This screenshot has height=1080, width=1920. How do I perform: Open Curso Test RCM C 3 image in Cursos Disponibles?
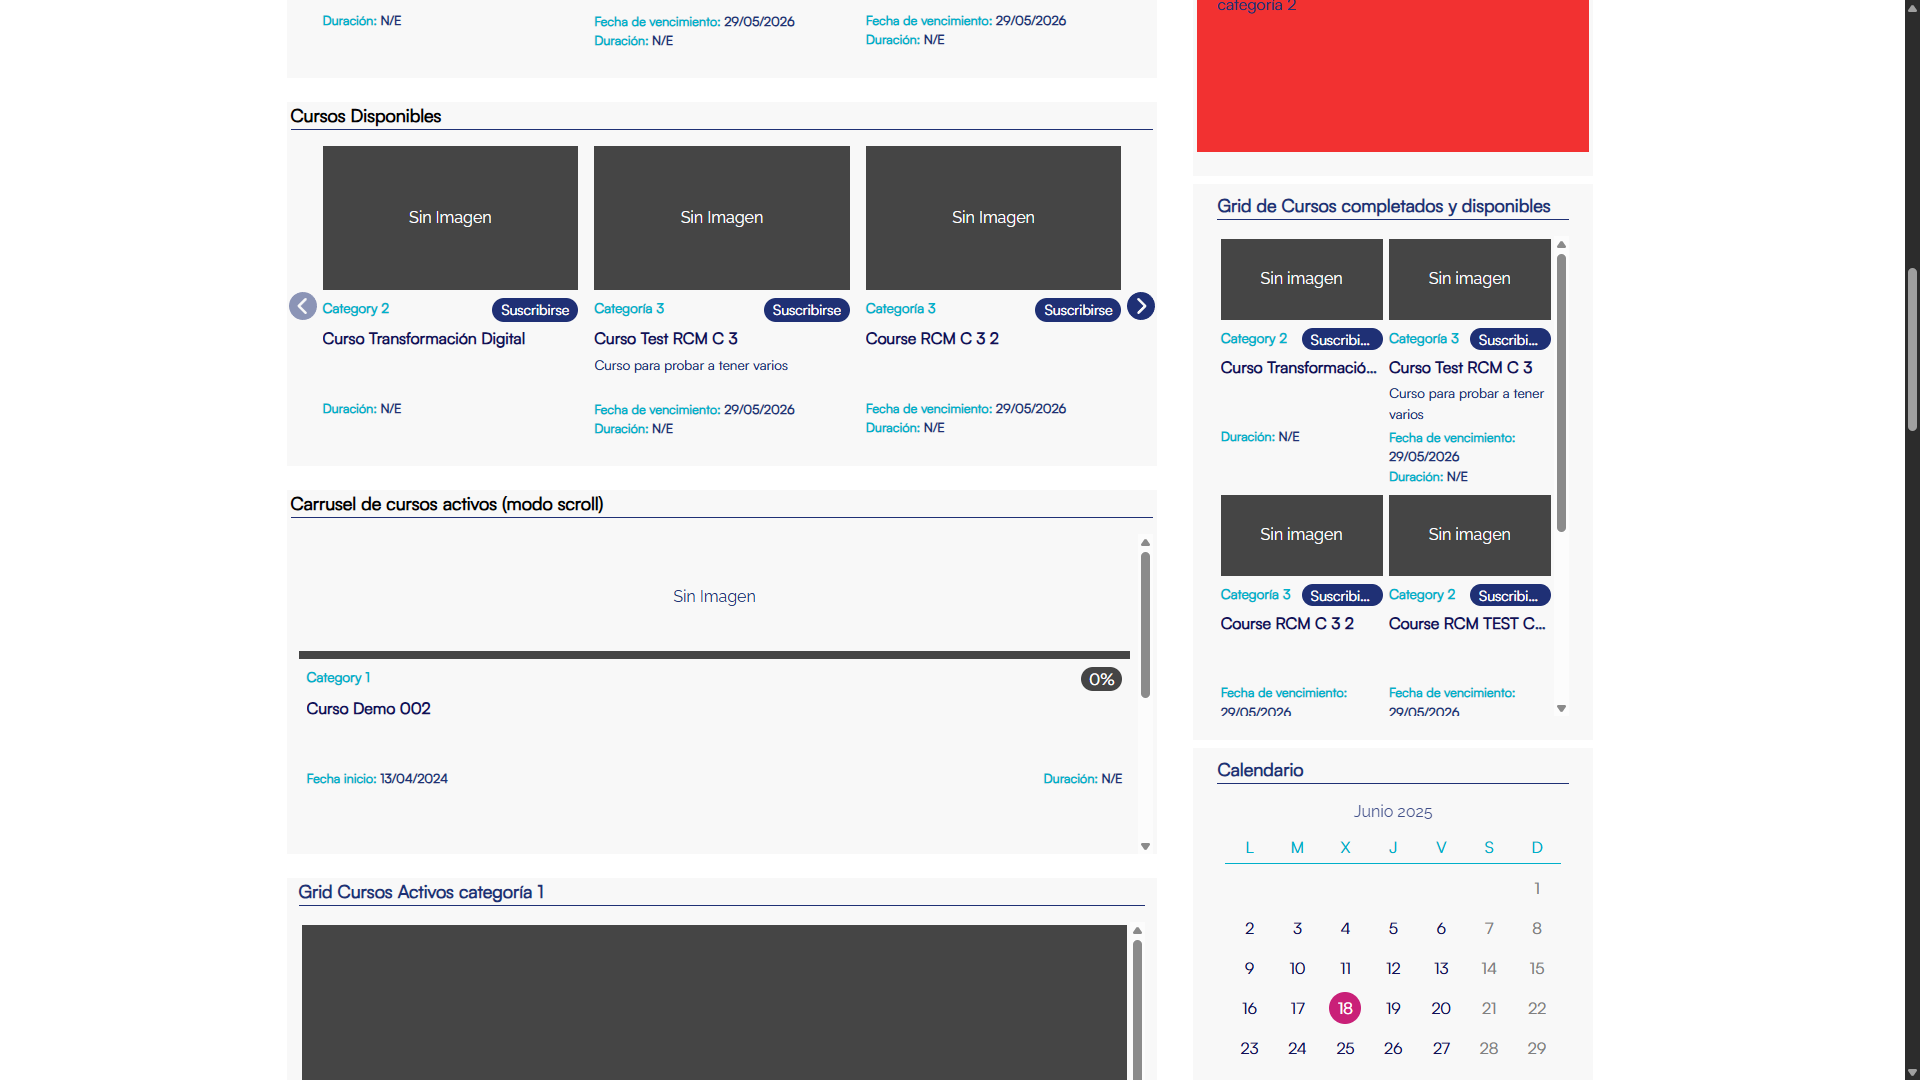click(x=722, y=218)
